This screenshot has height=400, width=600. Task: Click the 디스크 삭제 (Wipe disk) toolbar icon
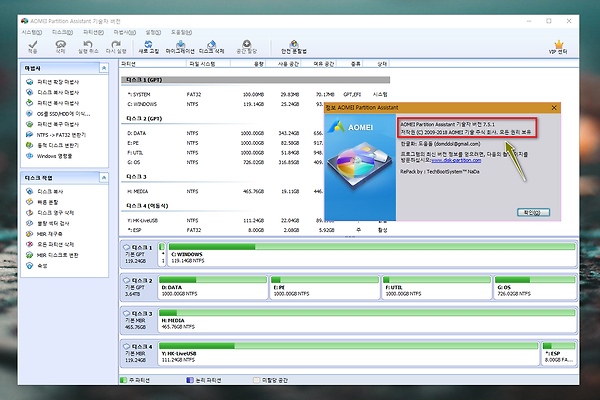211,46
